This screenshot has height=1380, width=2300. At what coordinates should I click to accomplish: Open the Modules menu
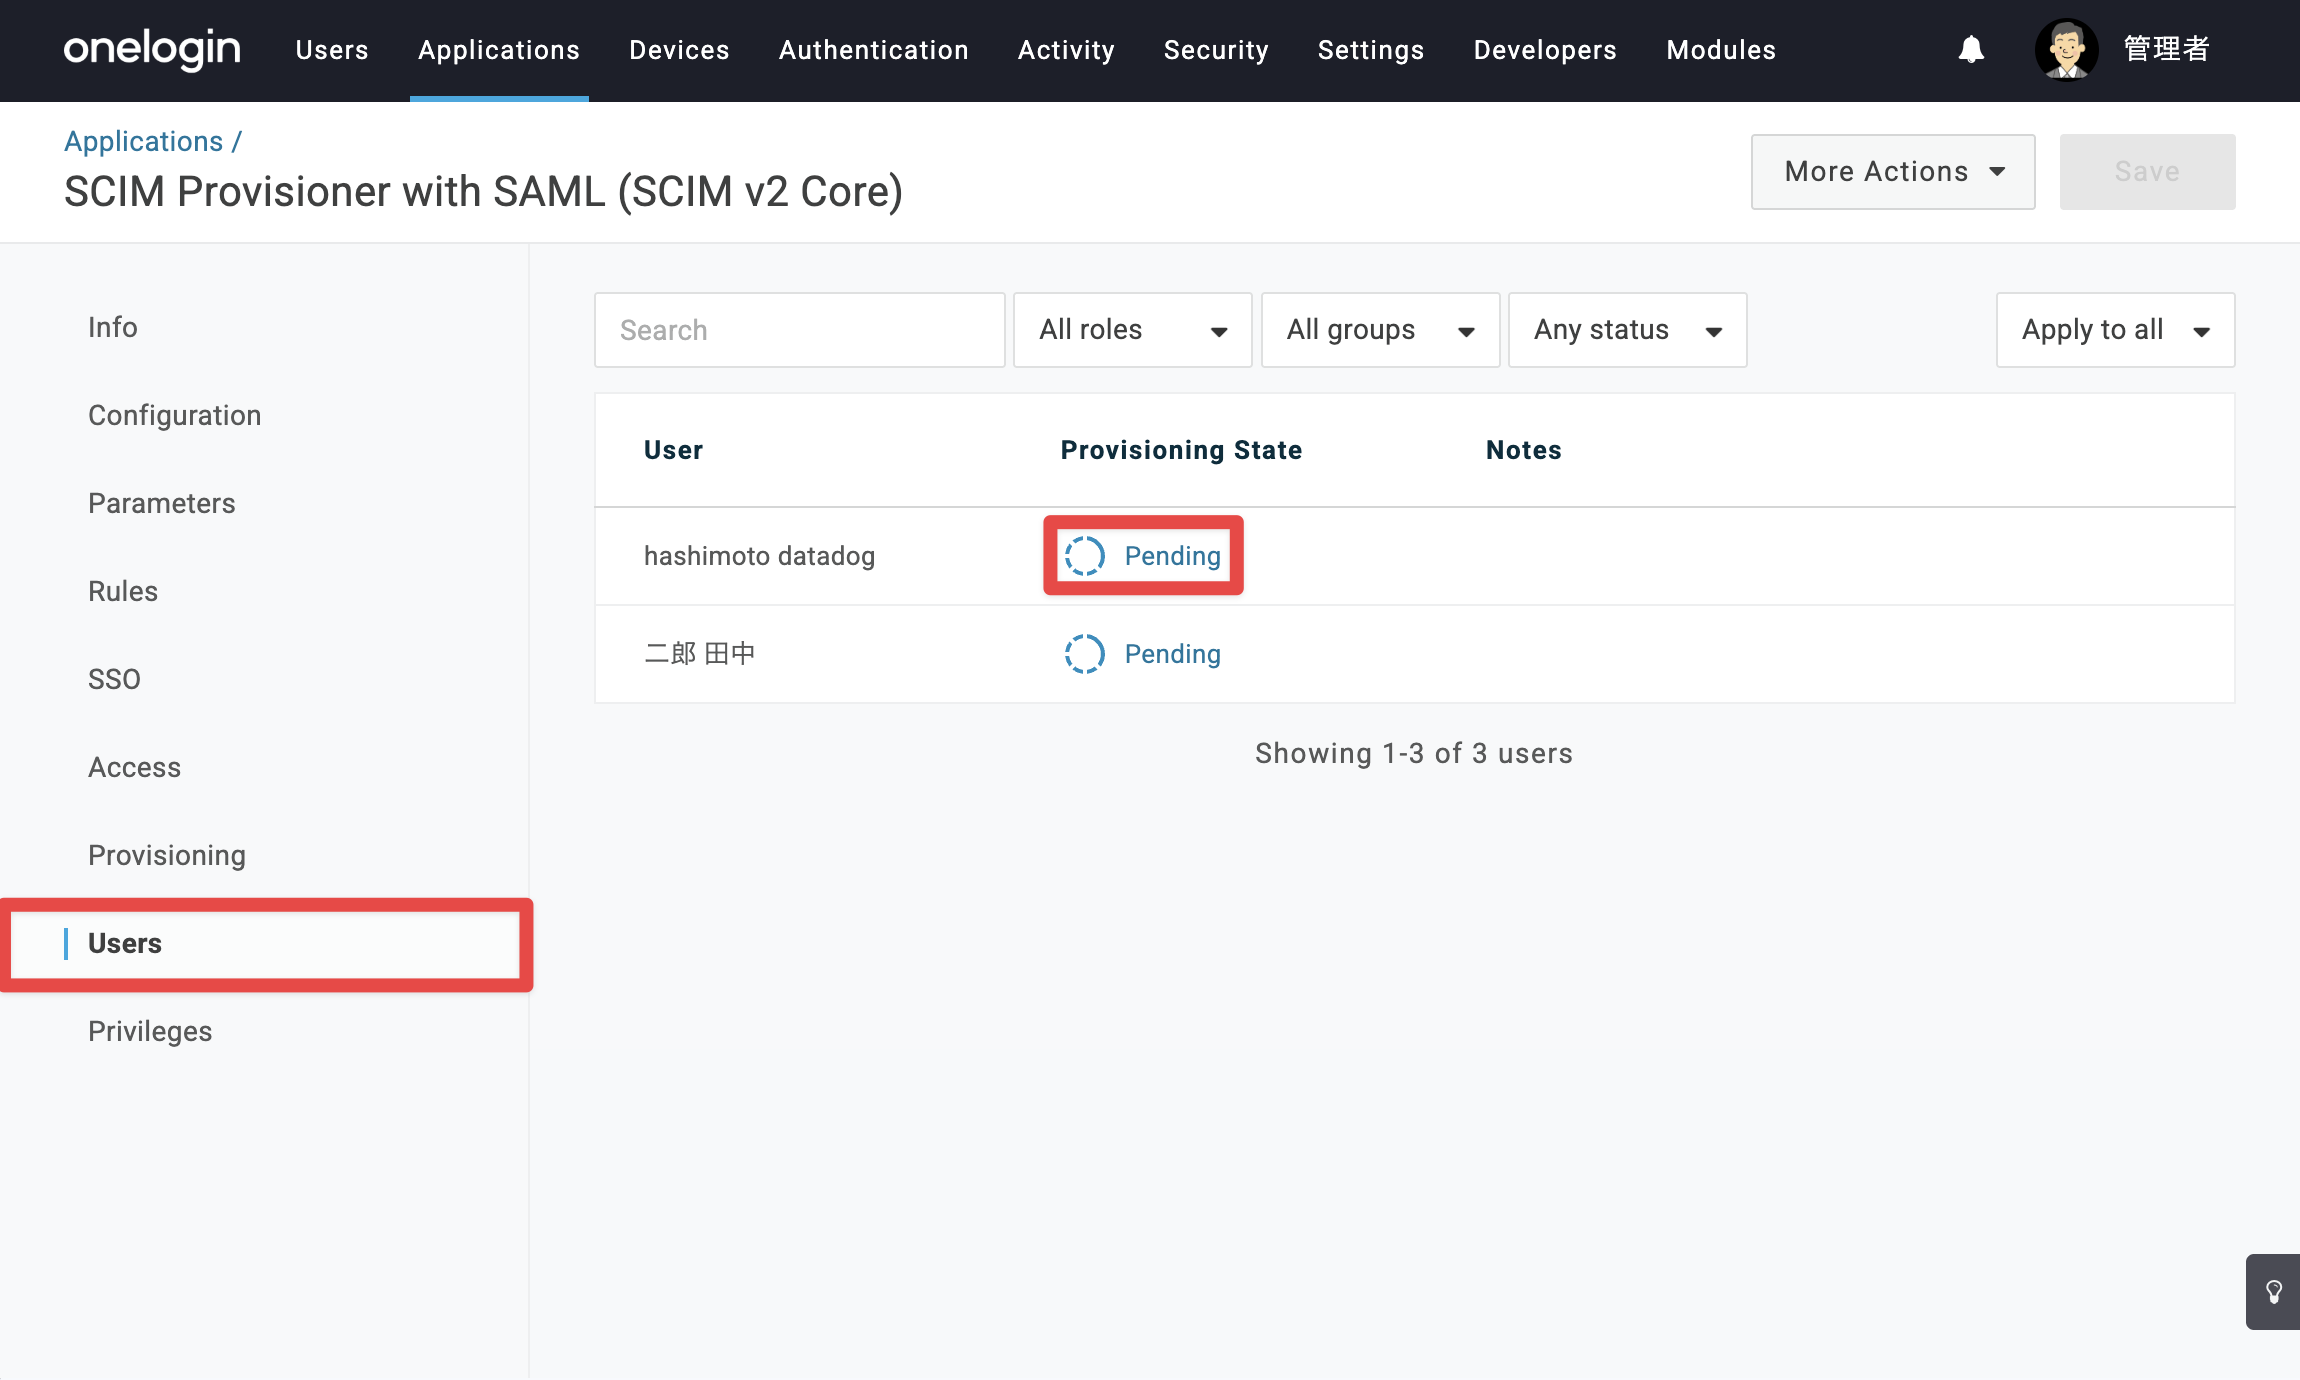[x=1721, y=50]
